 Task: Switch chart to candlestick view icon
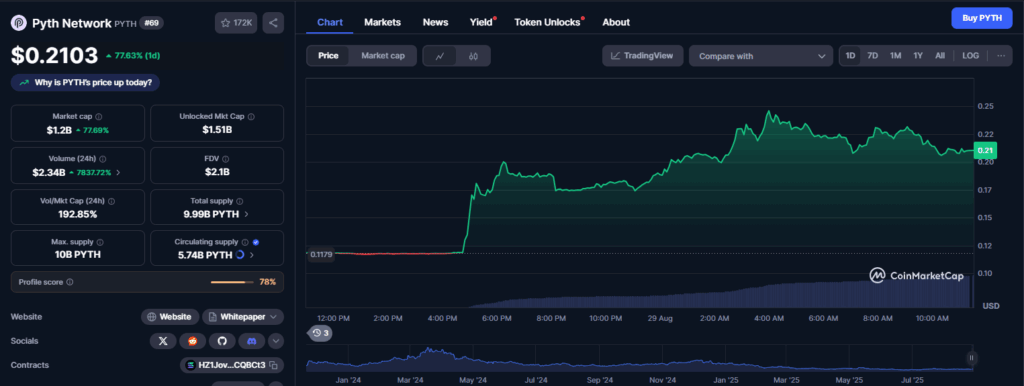click(473, 56)
